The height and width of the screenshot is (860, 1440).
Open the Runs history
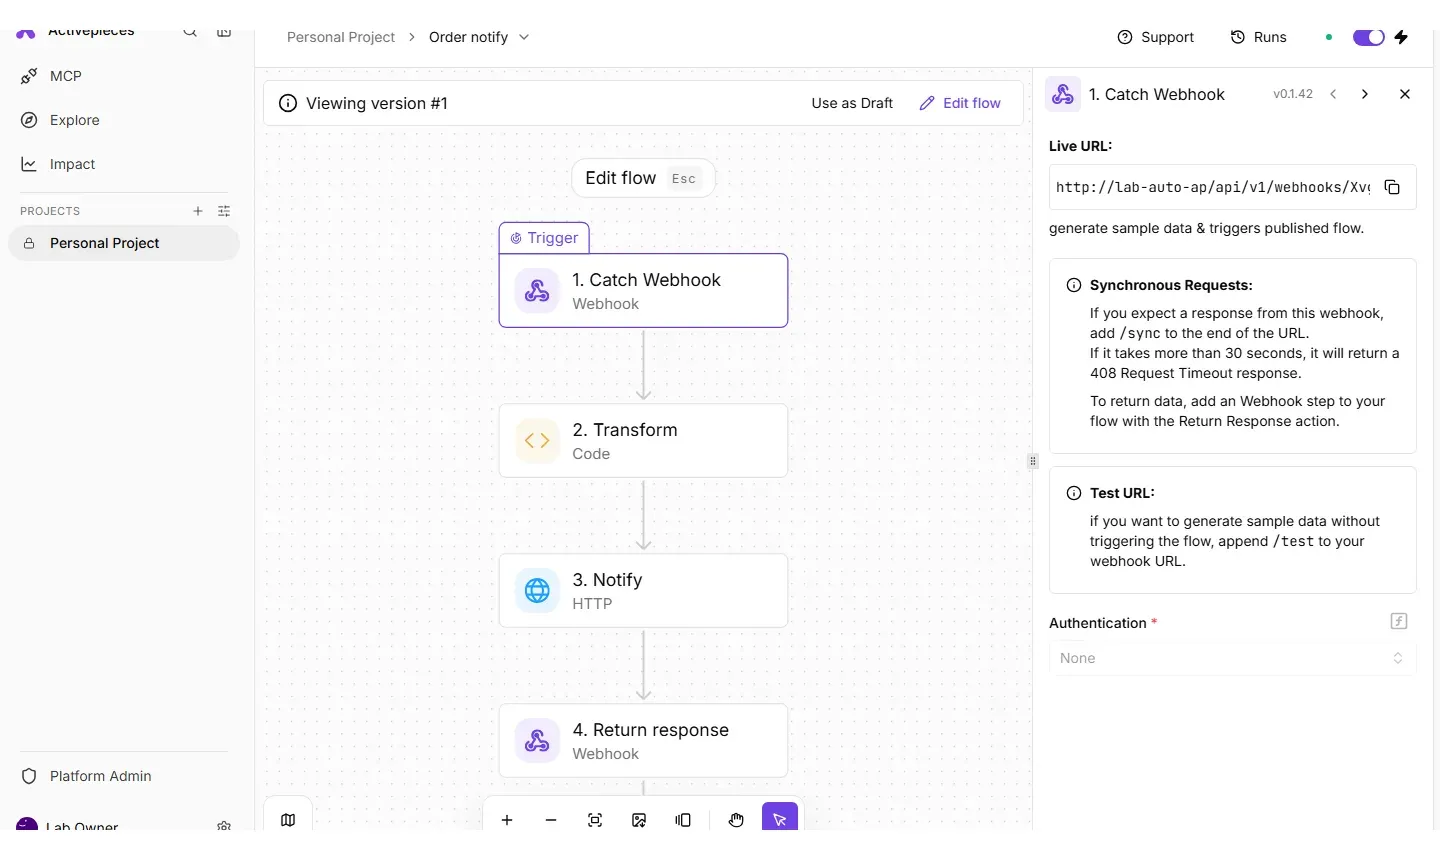[1258, 37]
